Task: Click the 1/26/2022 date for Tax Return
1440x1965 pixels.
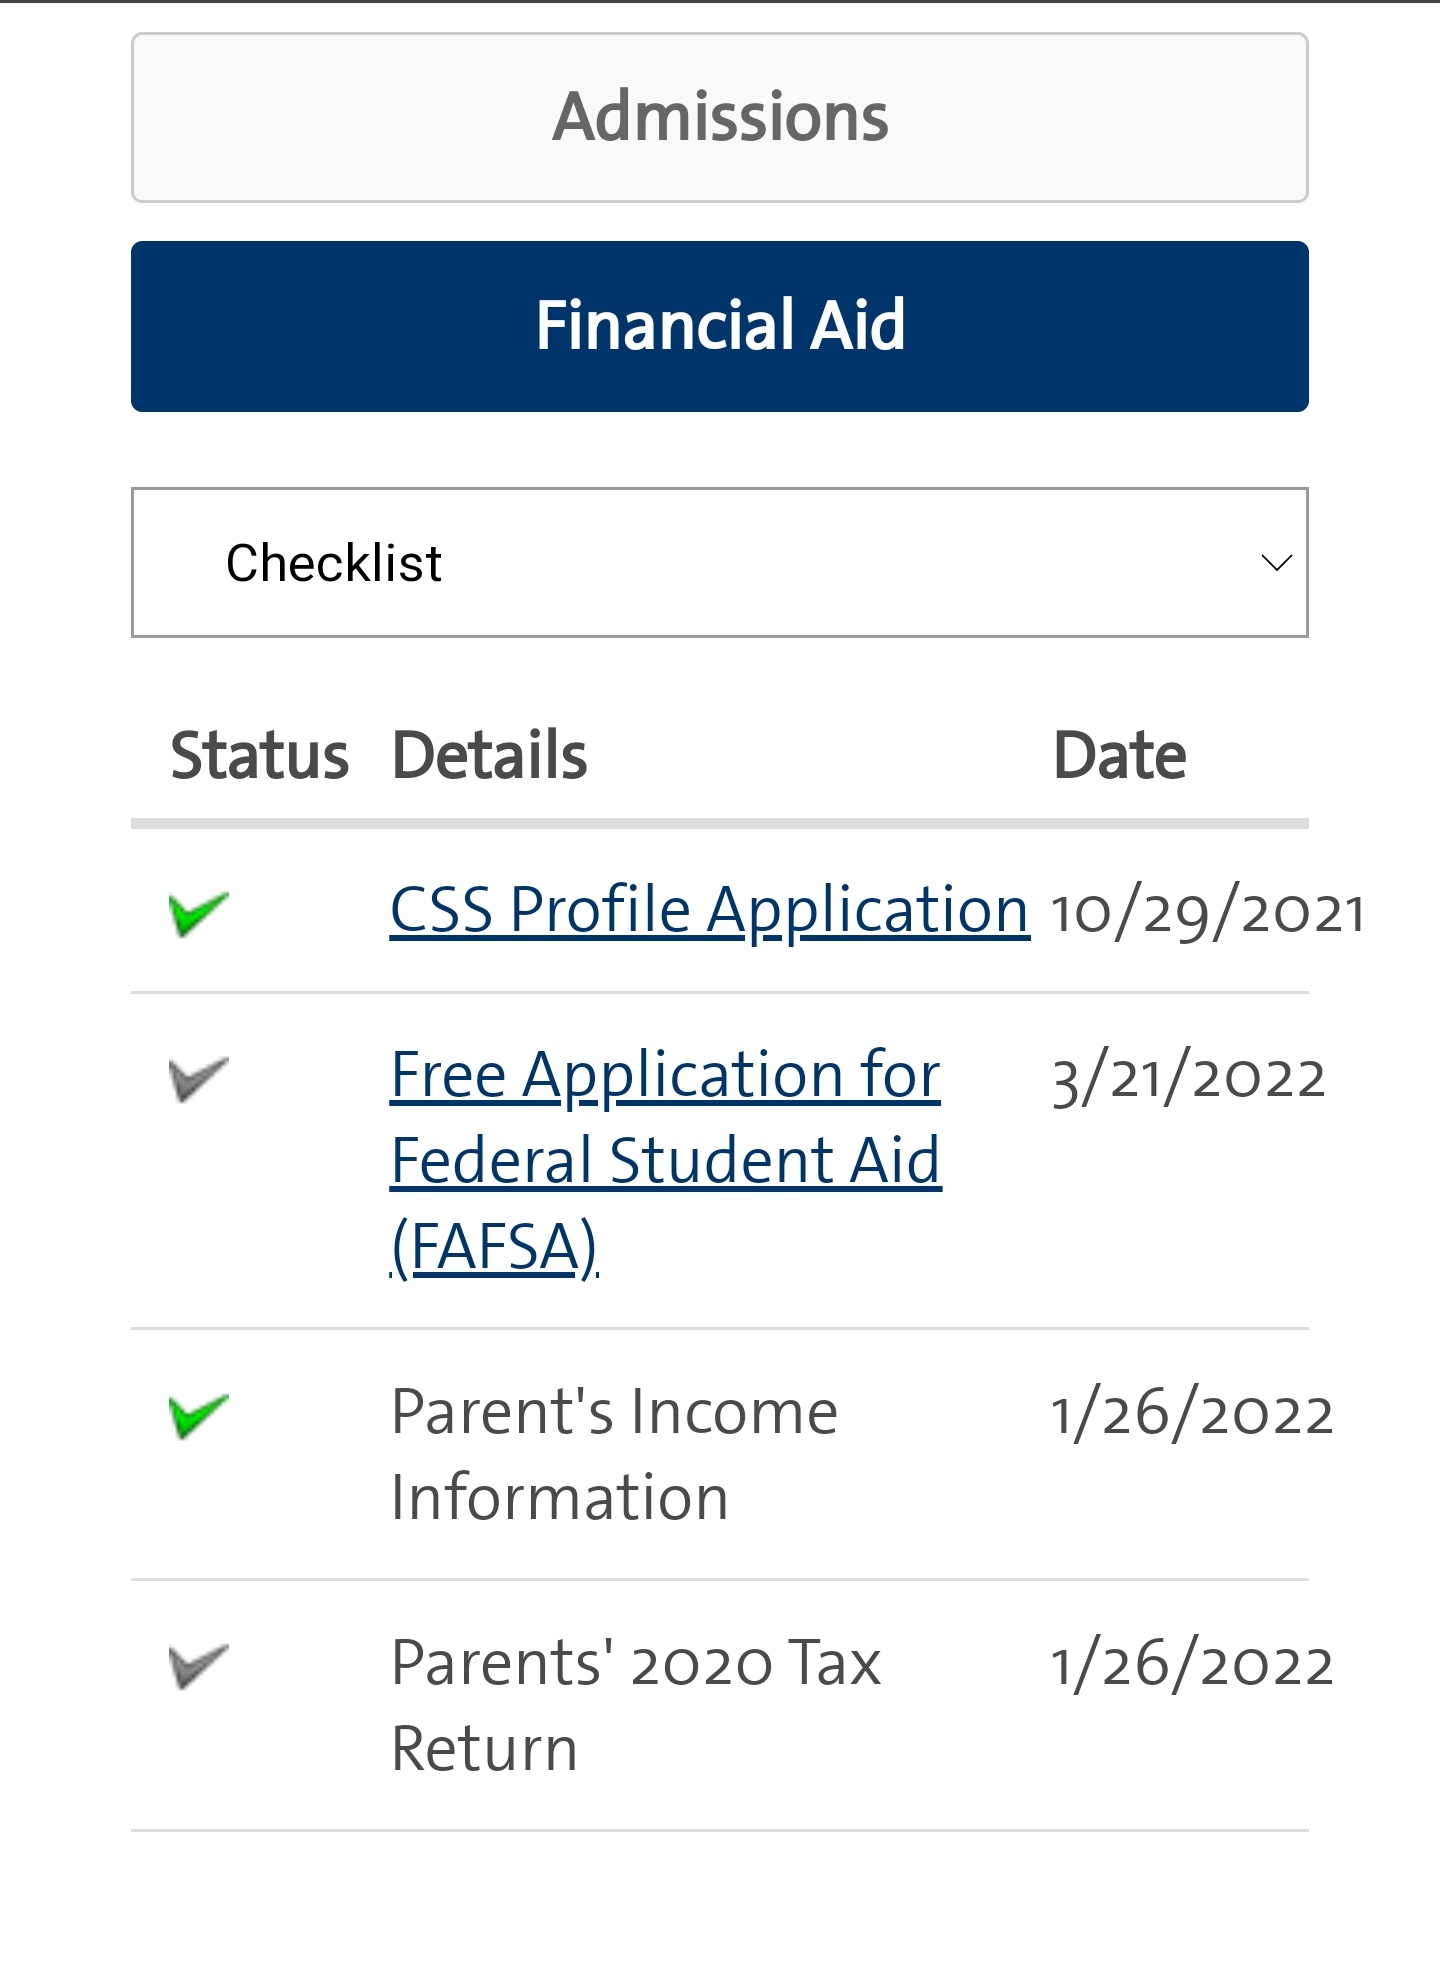Action: point(1191,1666)
